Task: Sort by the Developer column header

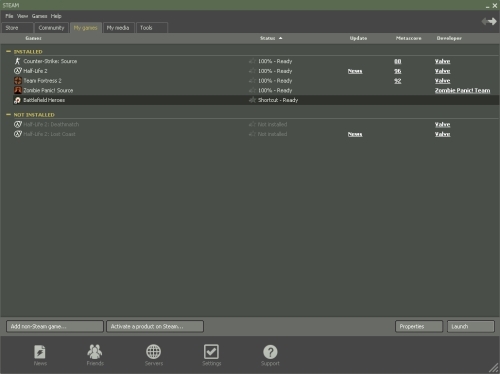Action: (x=449, y=38)
